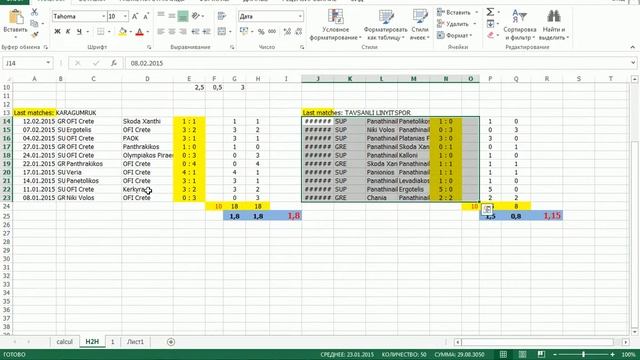The width and height of the screenshot is (640, 360).
Task: Click the Clear eraser icon
Action: (x=490, y=35)
